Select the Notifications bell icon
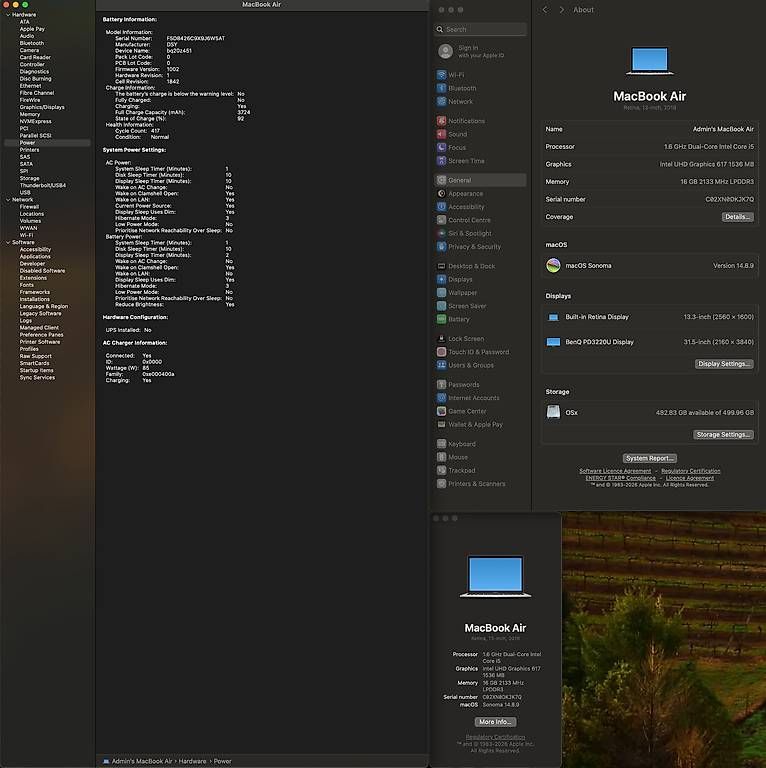The image size is (766, 768). click(x=441, y=120)
